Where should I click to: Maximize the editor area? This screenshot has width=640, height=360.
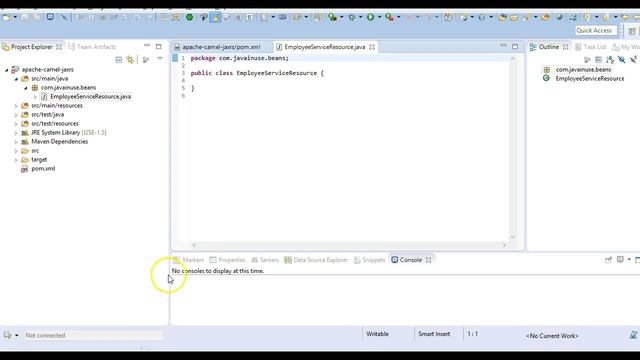[x=515, y=47]
